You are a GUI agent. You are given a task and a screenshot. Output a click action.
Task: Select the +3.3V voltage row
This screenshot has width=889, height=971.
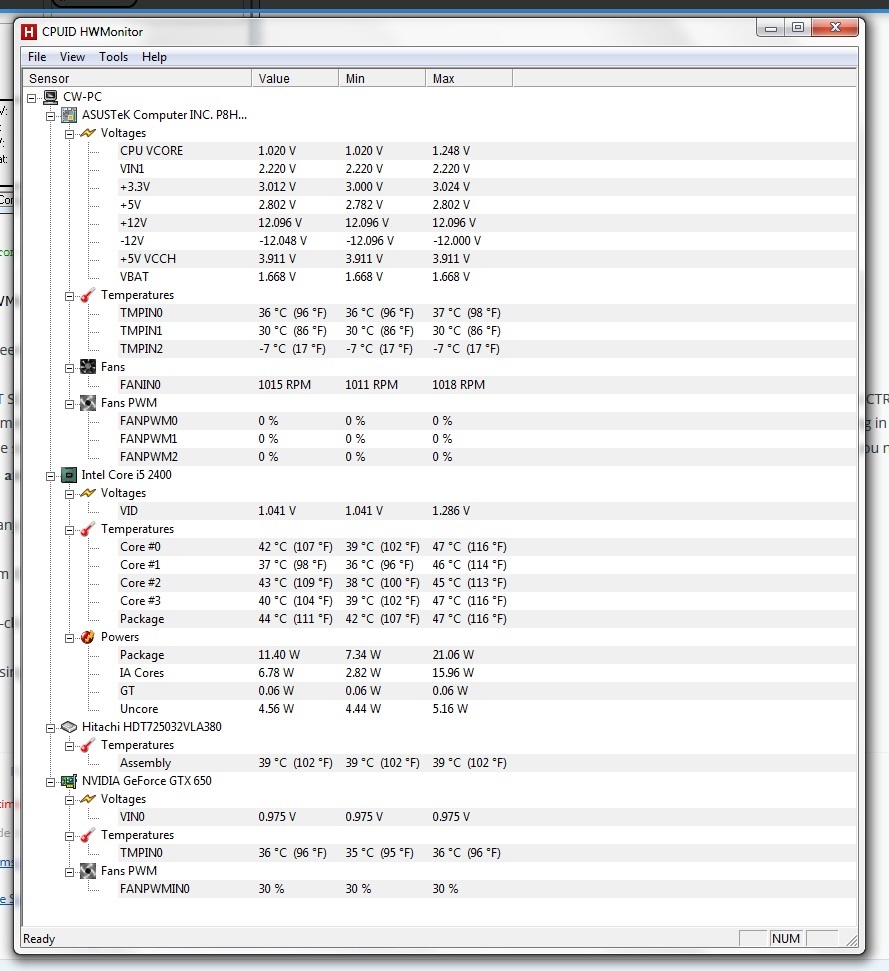pyautogui.click(x=487, y=187)
